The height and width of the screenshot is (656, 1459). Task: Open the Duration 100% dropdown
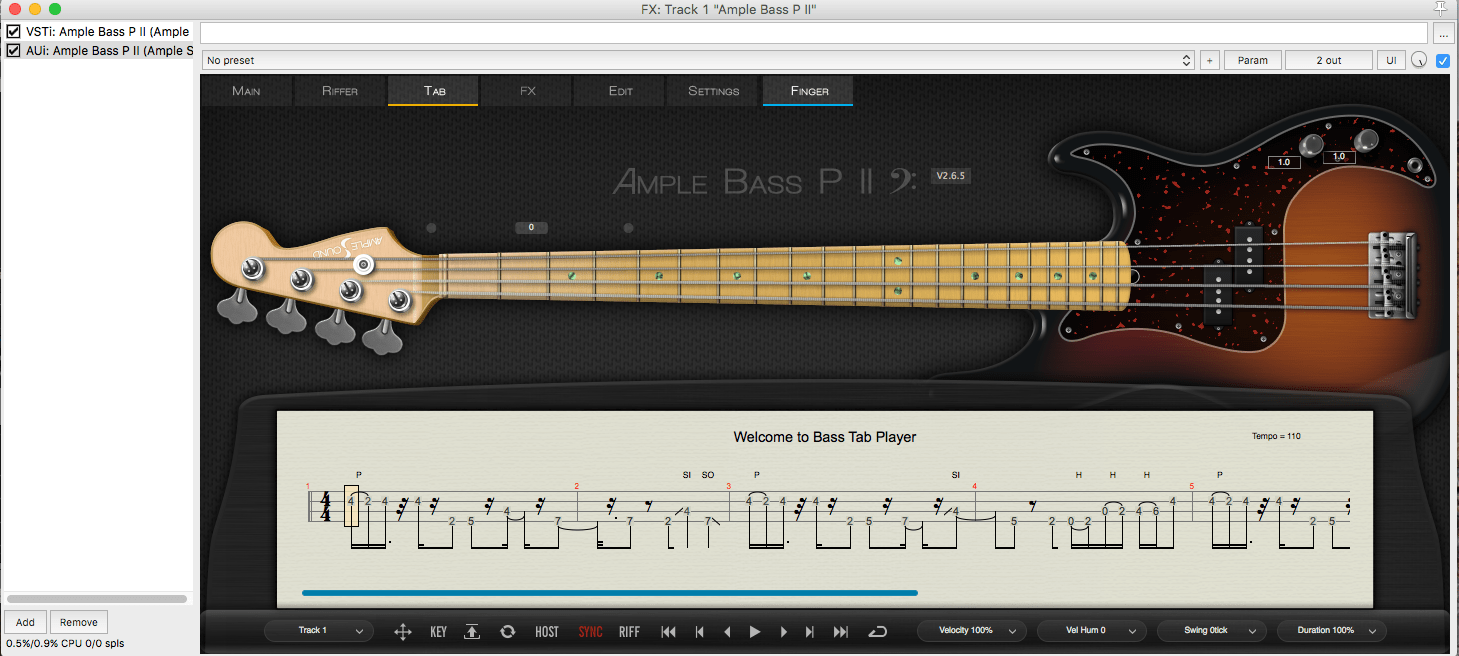[1331, 631]
